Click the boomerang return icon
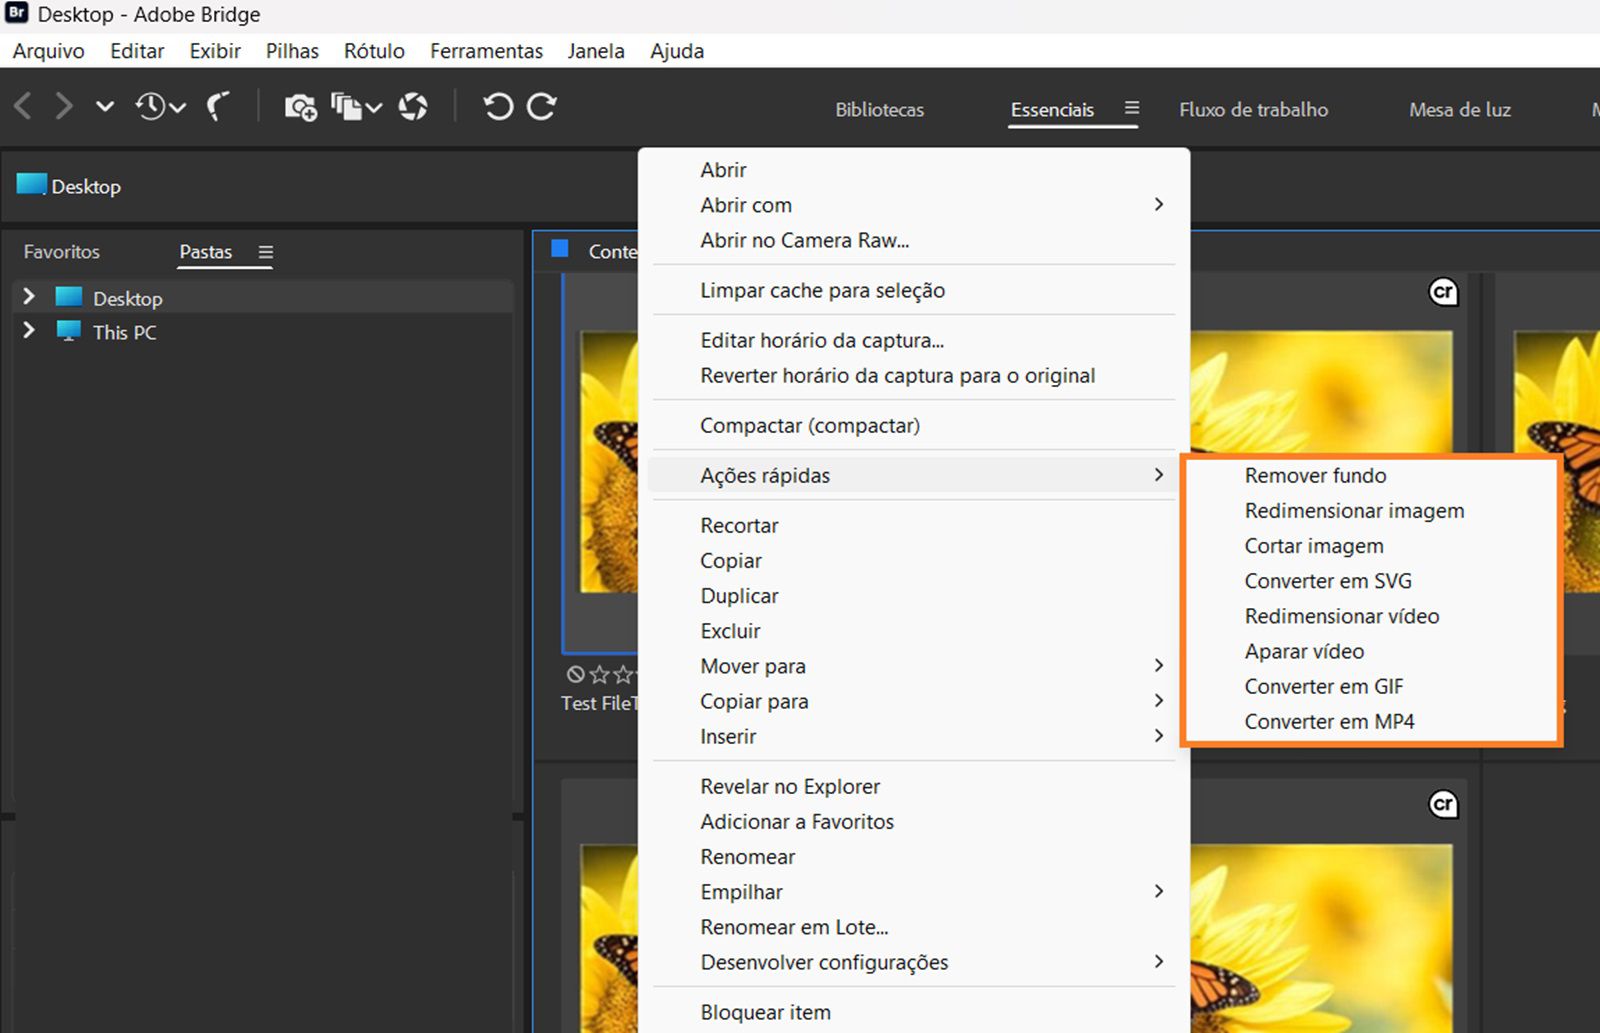Screen dimensions: 1600x1033 (218, 106)
